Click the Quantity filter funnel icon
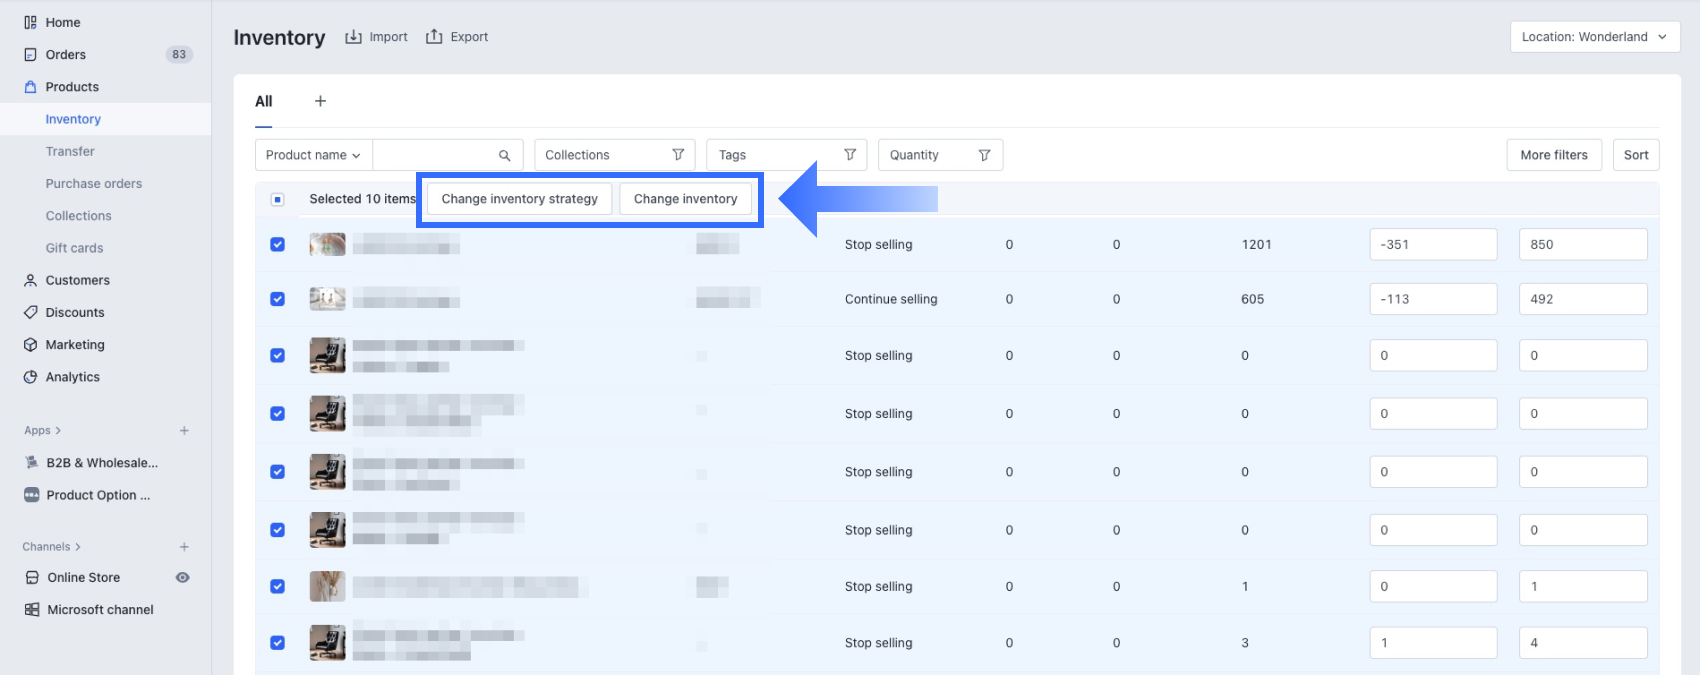This screenshot has width=1700, height=675. click(x=984, y=155)
